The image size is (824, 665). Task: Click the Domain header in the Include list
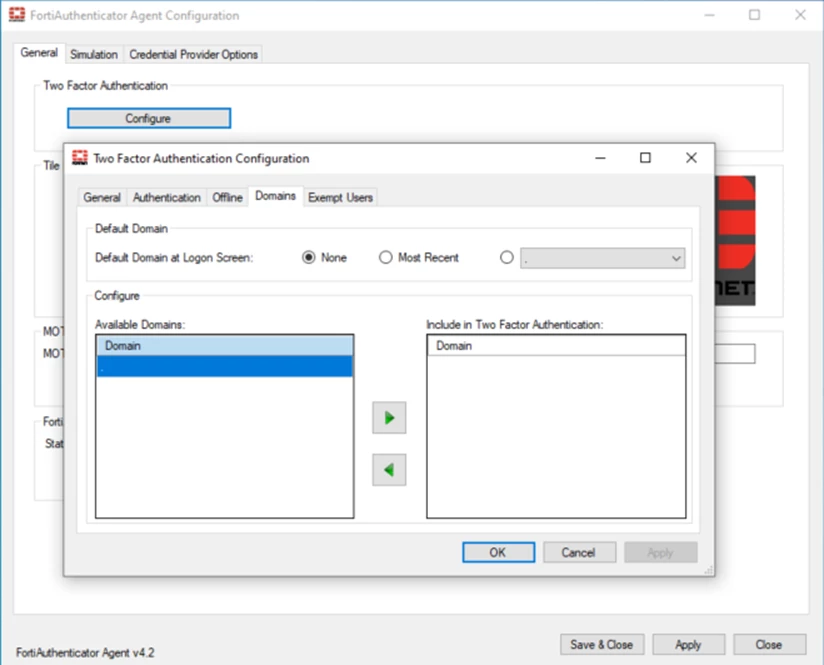[x=556, y=345]
